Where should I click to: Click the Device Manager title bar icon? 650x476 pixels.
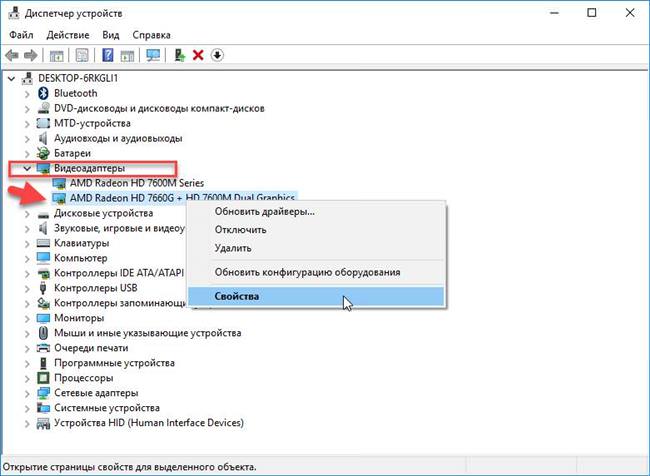coord(14,13)
